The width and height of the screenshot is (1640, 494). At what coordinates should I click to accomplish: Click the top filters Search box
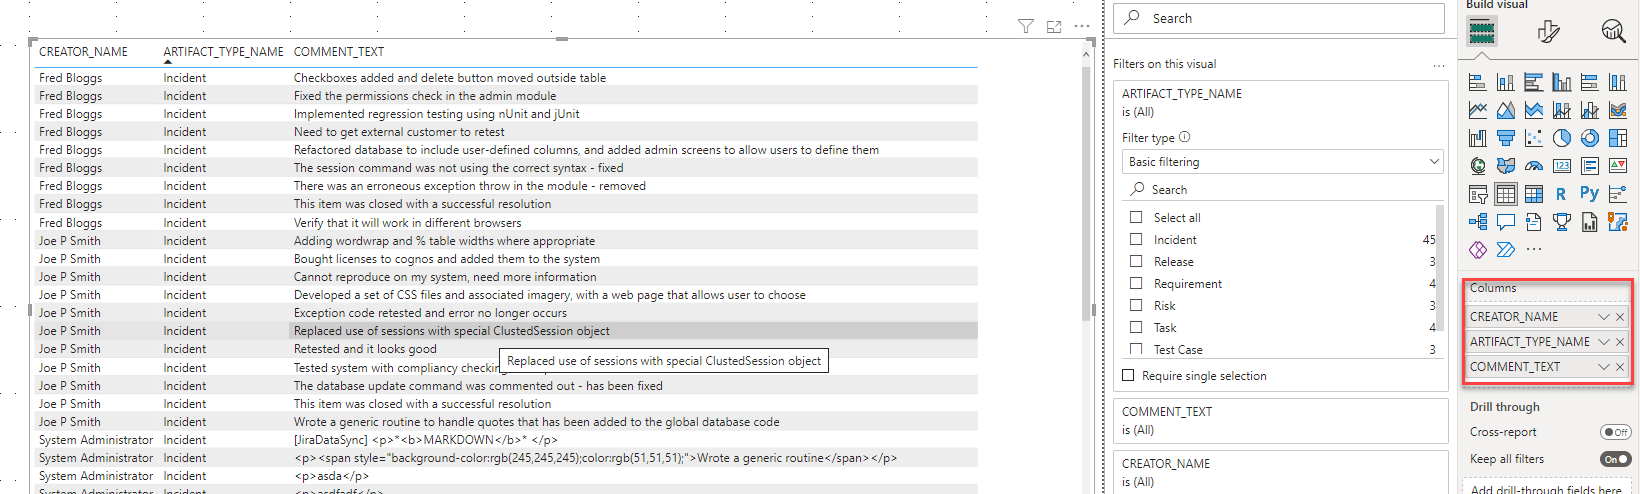1279,18
